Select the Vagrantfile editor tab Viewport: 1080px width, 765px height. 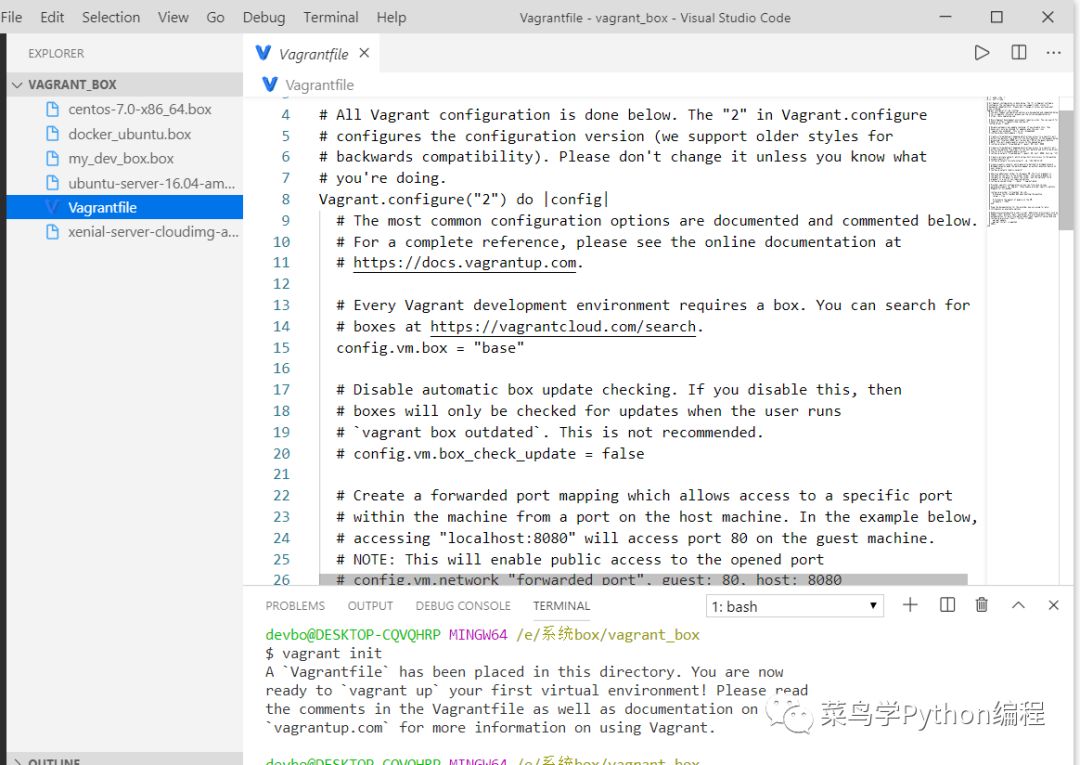tap(311, 53)
